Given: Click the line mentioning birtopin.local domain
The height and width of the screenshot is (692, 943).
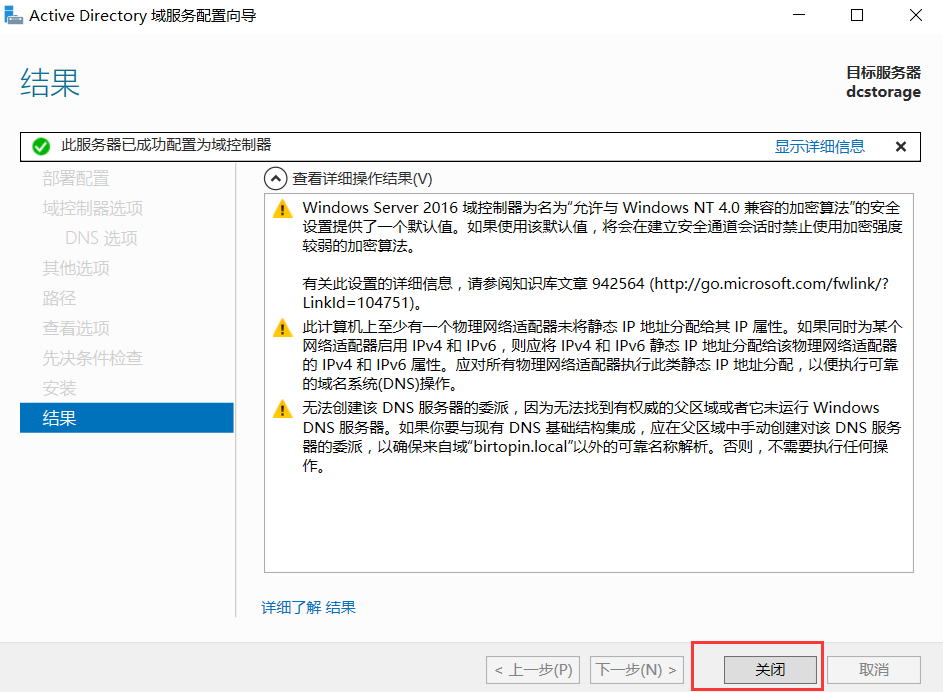Looking at the screenshot, I should pos(595,447).
